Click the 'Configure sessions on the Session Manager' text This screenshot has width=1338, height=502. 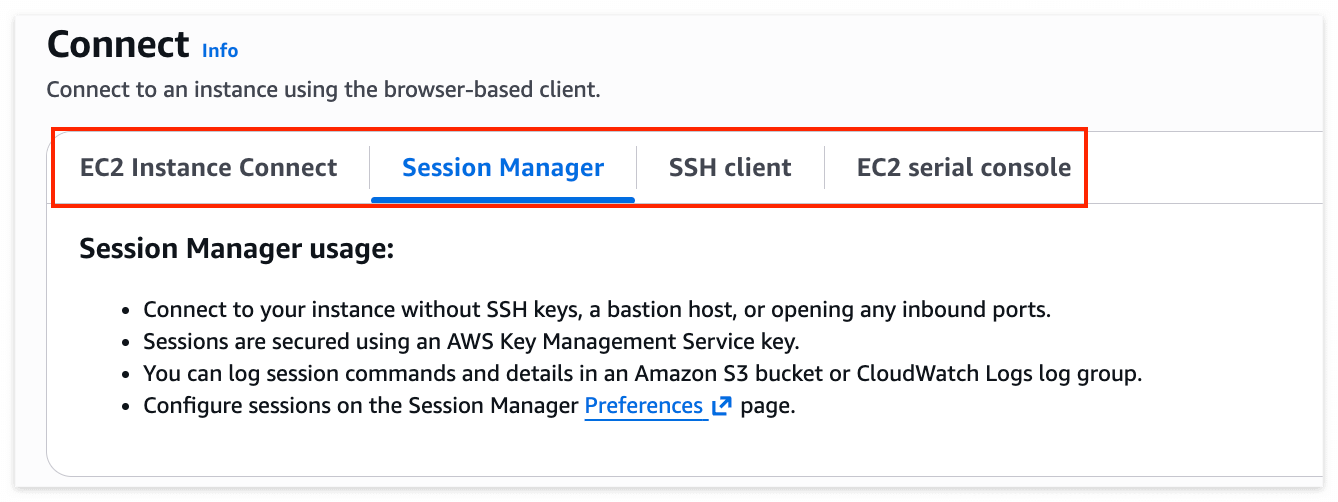(x=362, y=406)
